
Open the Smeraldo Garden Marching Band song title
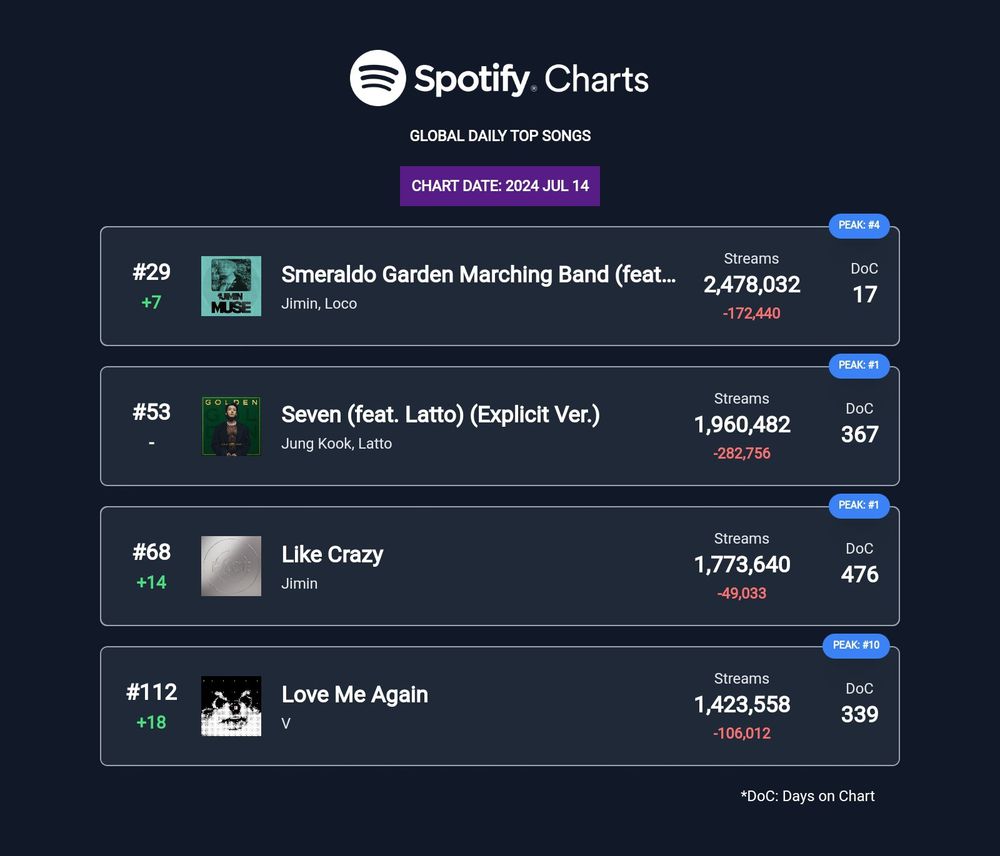(x=479, y=274)
